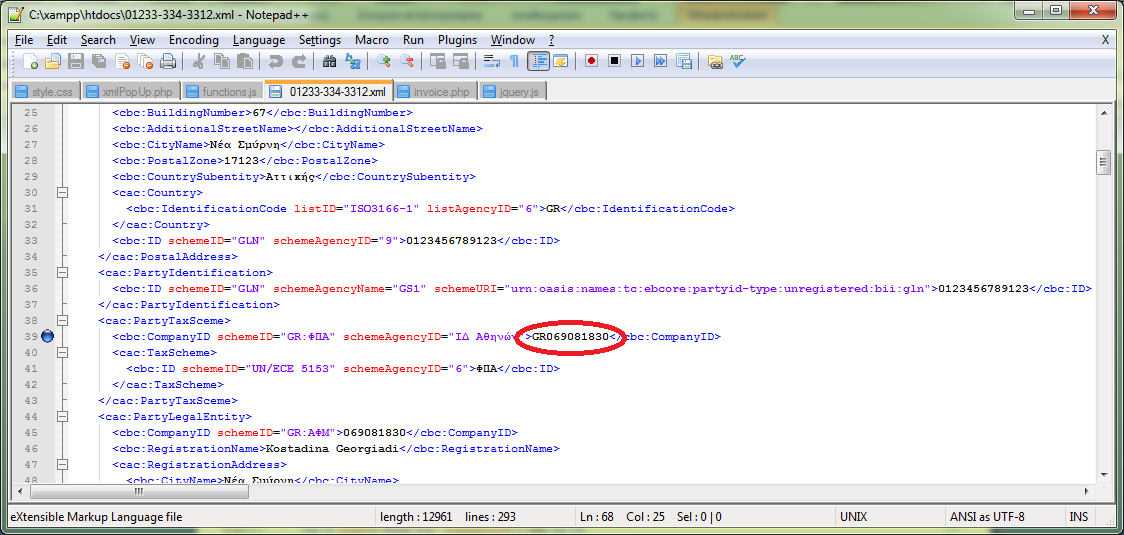Screen dimensions: 1124x535
Task: Click the vertical scrollbar up arrow
Action: click(x=1104, y=112)
